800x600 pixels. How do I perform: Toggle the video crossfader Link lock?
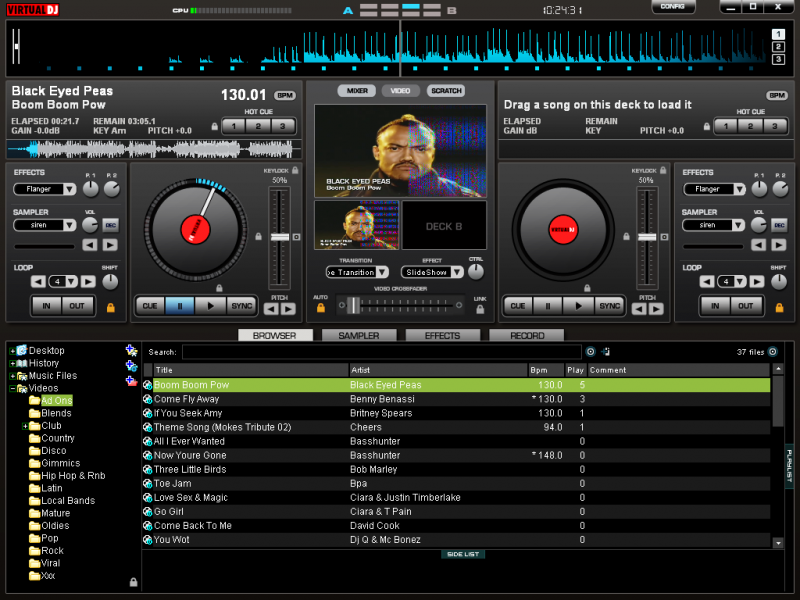pos(480,309)
